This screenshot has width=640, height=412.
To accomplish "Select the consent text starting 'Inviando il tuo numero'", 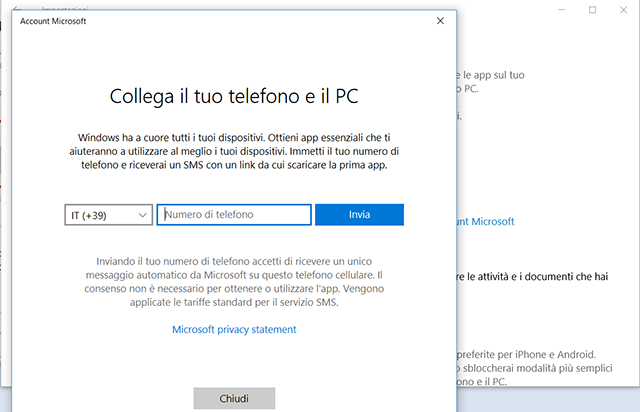I will (x=234, y=282).
